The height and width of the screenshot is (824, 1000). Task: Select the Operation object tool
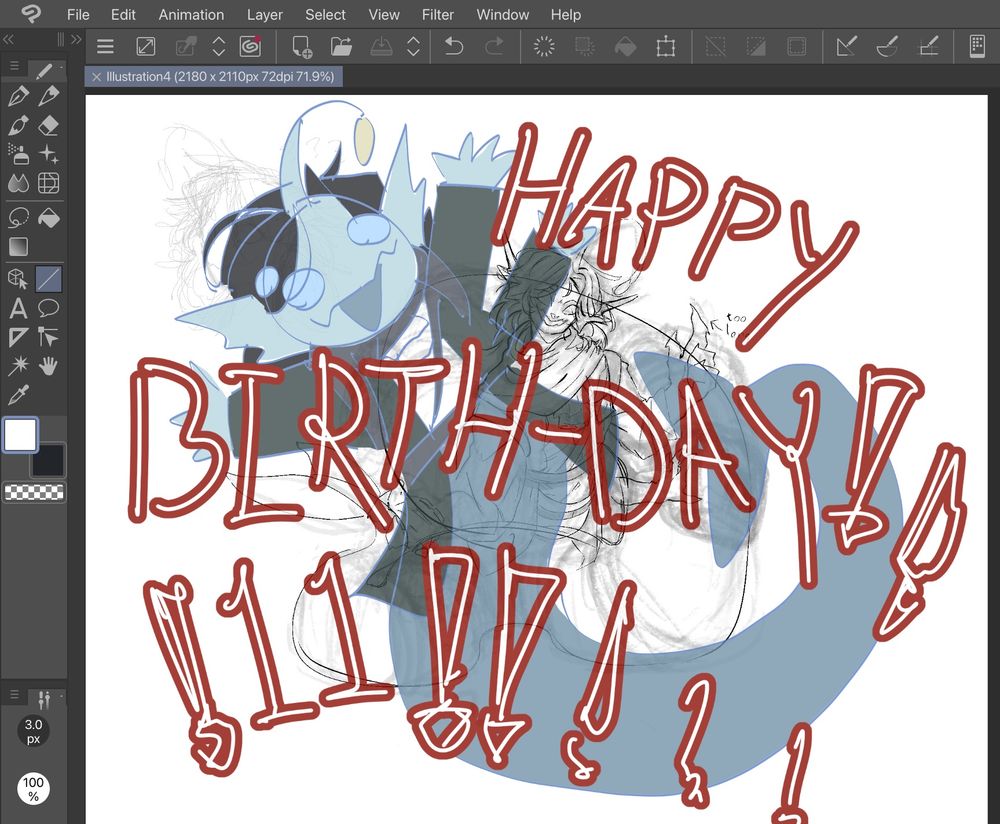click(x=18, y=279)
